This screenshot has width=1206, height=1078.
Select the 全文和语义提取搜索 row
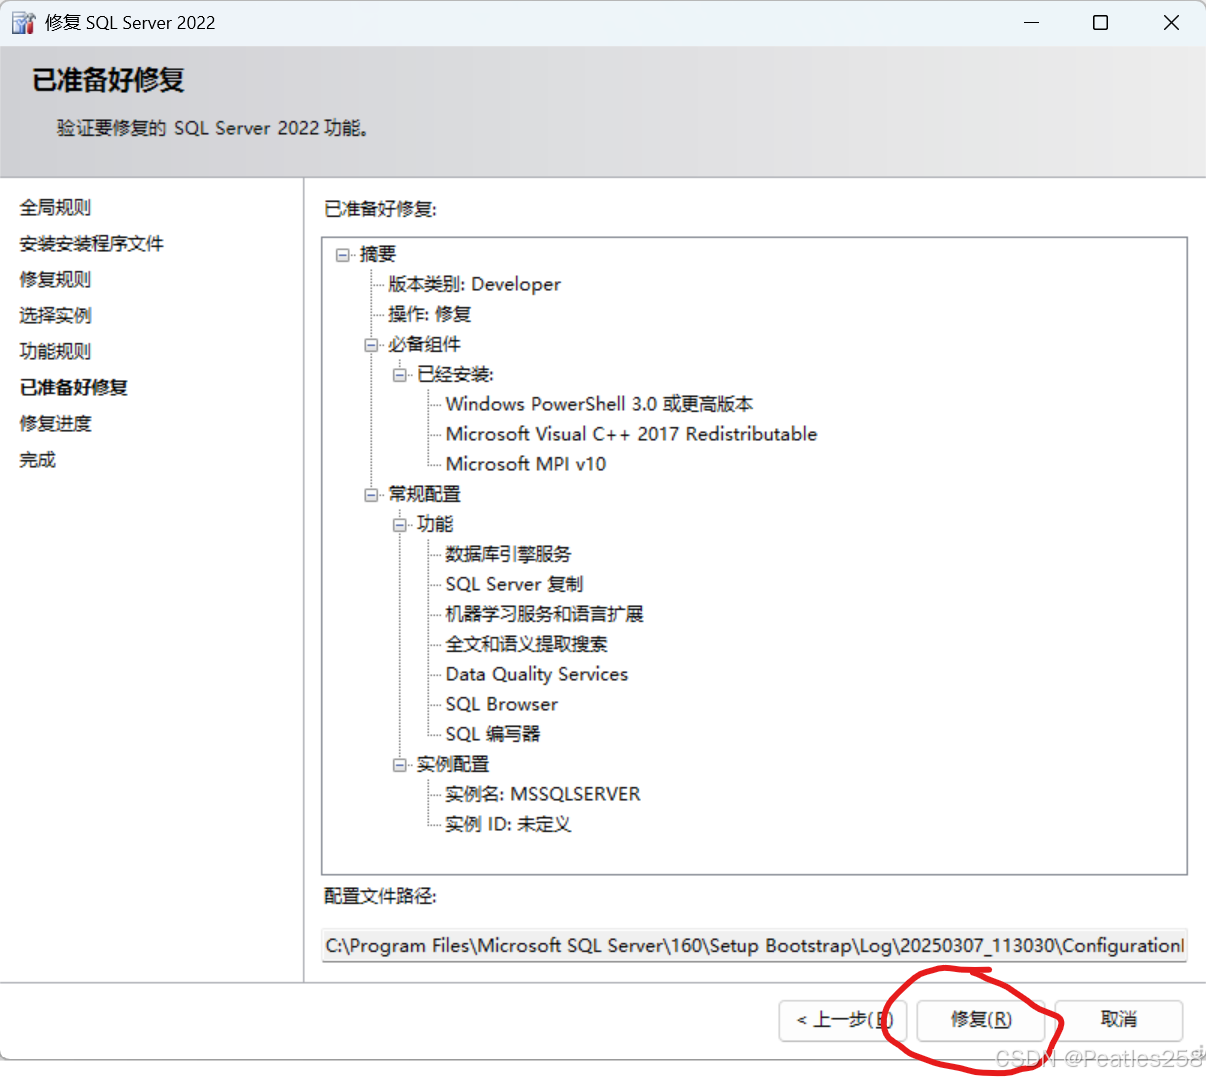(x=526, y=645)
